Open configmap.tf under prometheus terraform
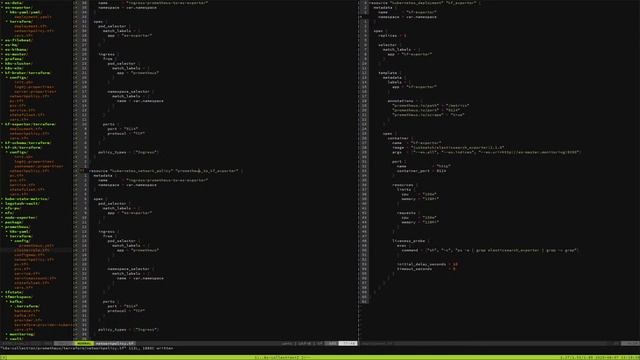The height and width of the screenshot is (360, 640). 29,255
